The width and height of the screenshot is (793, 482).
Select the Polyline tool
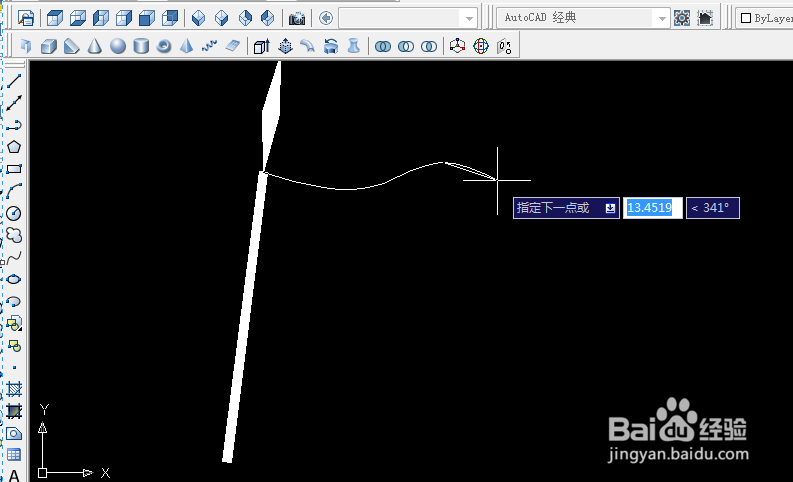(14, 125)
